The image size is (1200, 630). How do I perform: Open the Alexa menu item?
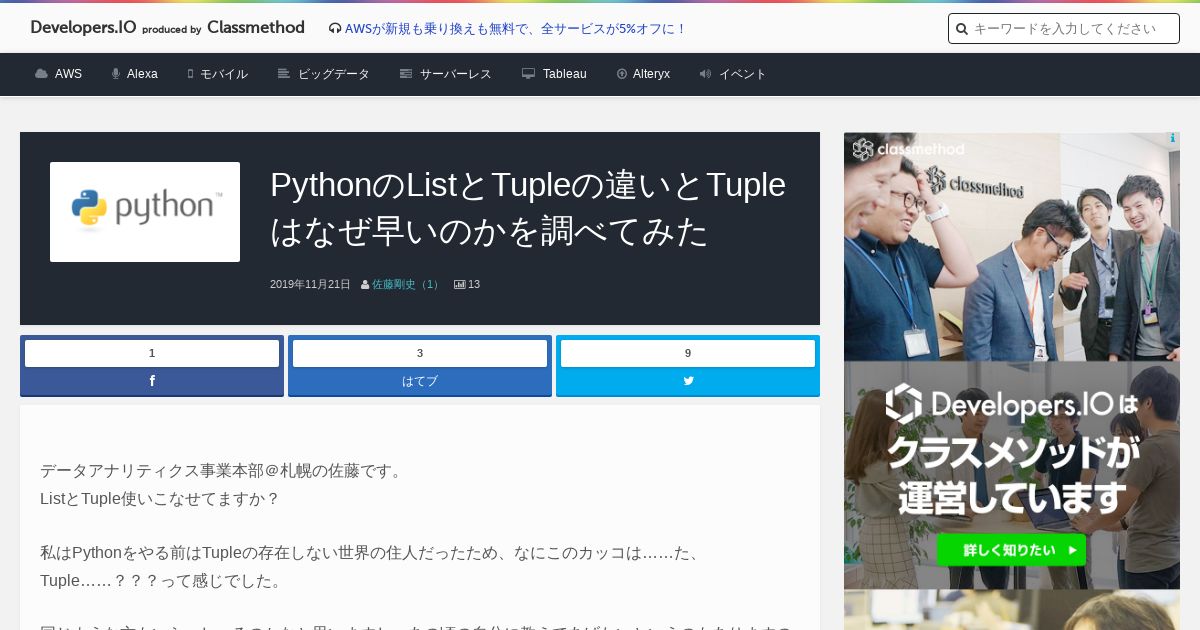coord(142,74)
